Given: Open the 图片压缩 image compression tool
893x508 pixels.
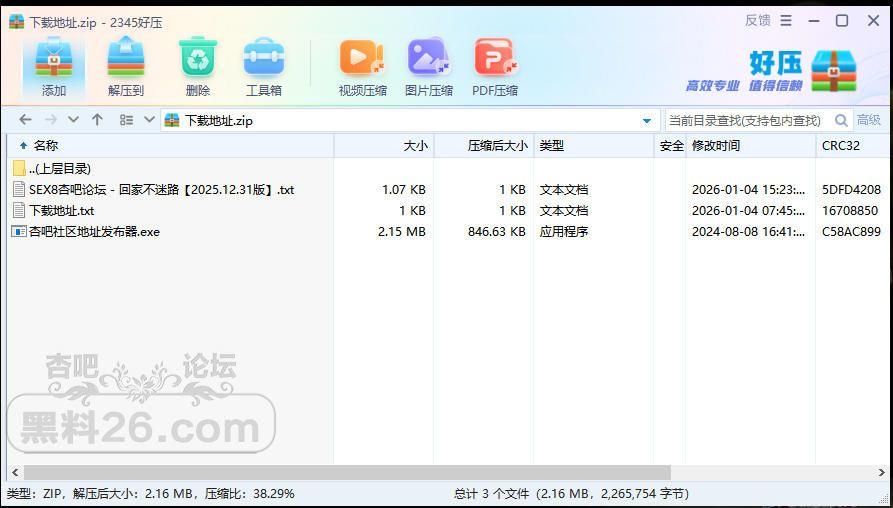Looking at the screenshot, I should (428, 66).
